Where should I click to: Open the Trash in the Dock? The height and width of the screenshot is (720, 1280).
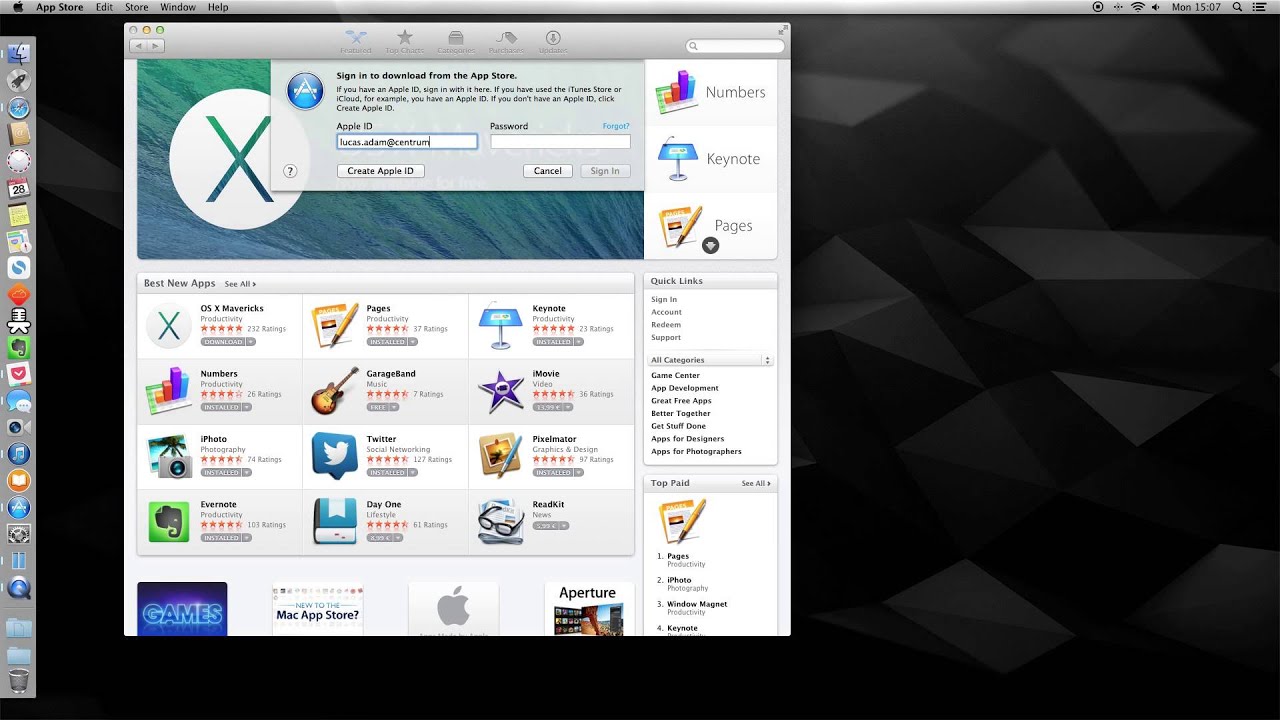pos(19,682)
